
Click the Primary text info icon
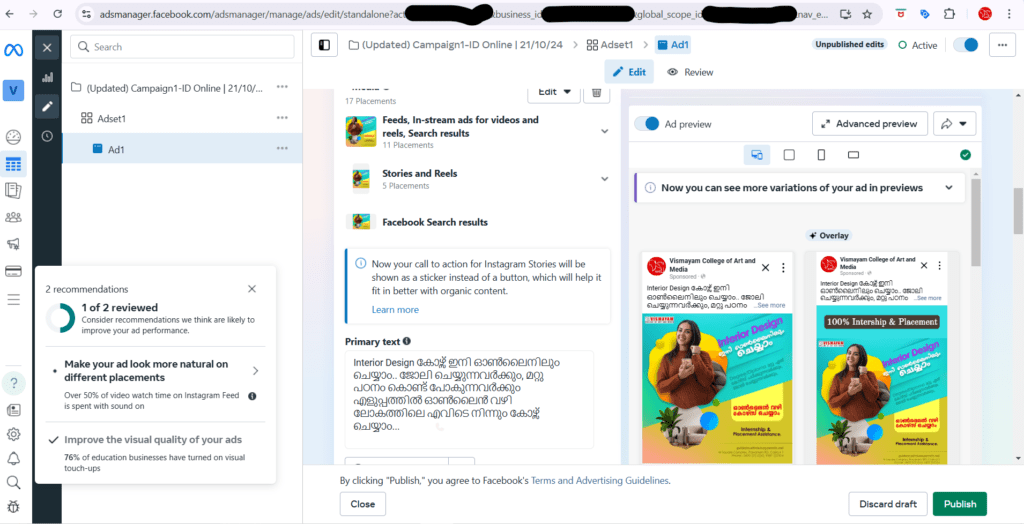point(407,341)
